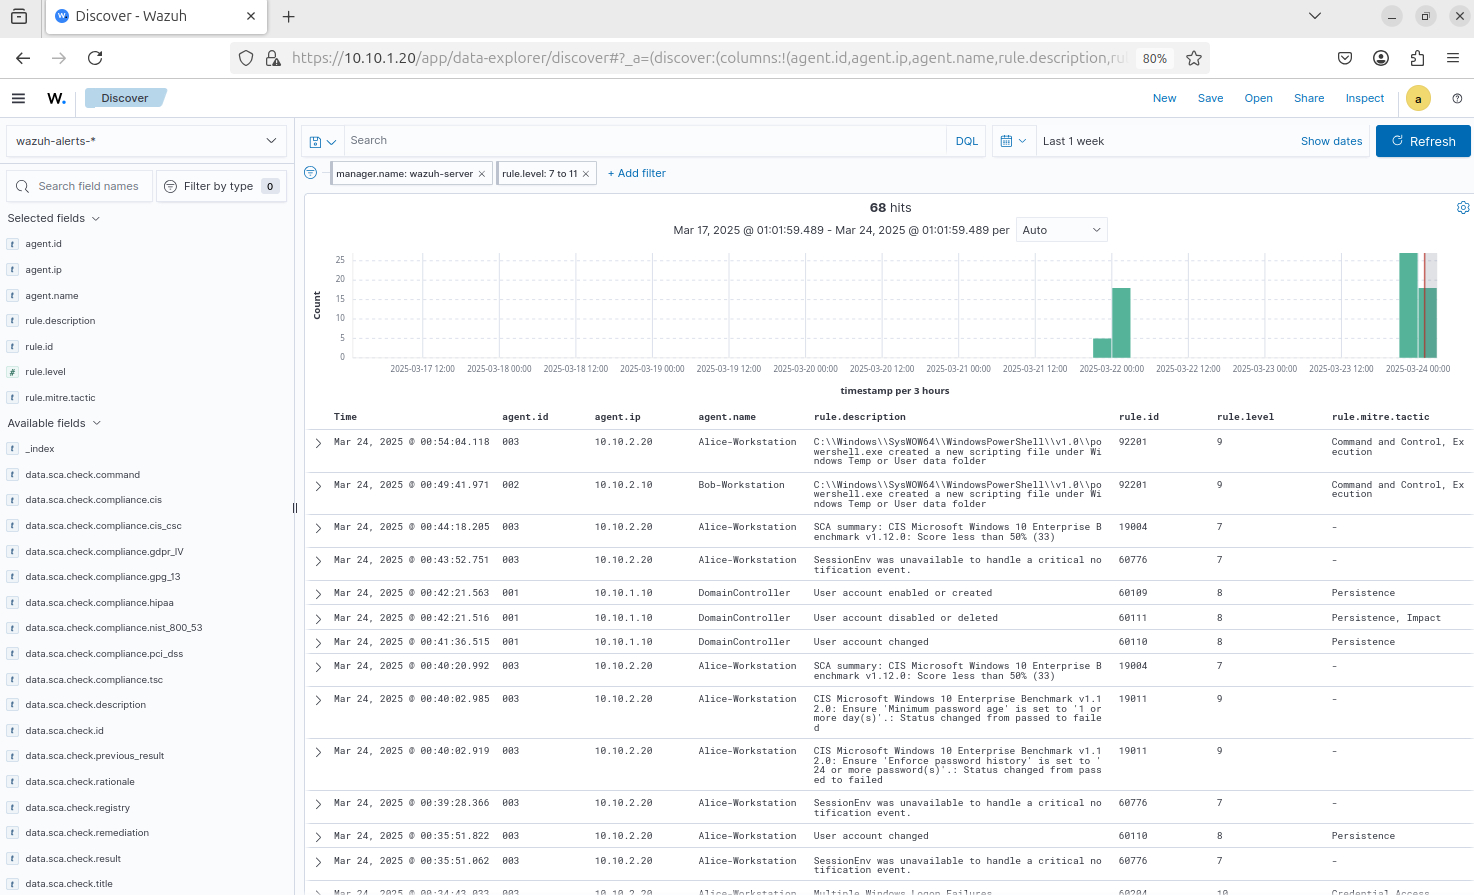Remove the manager.name wazuh-server filter
The height and width of the screenshot is (895, 1474).
click(x=482, y=174)
